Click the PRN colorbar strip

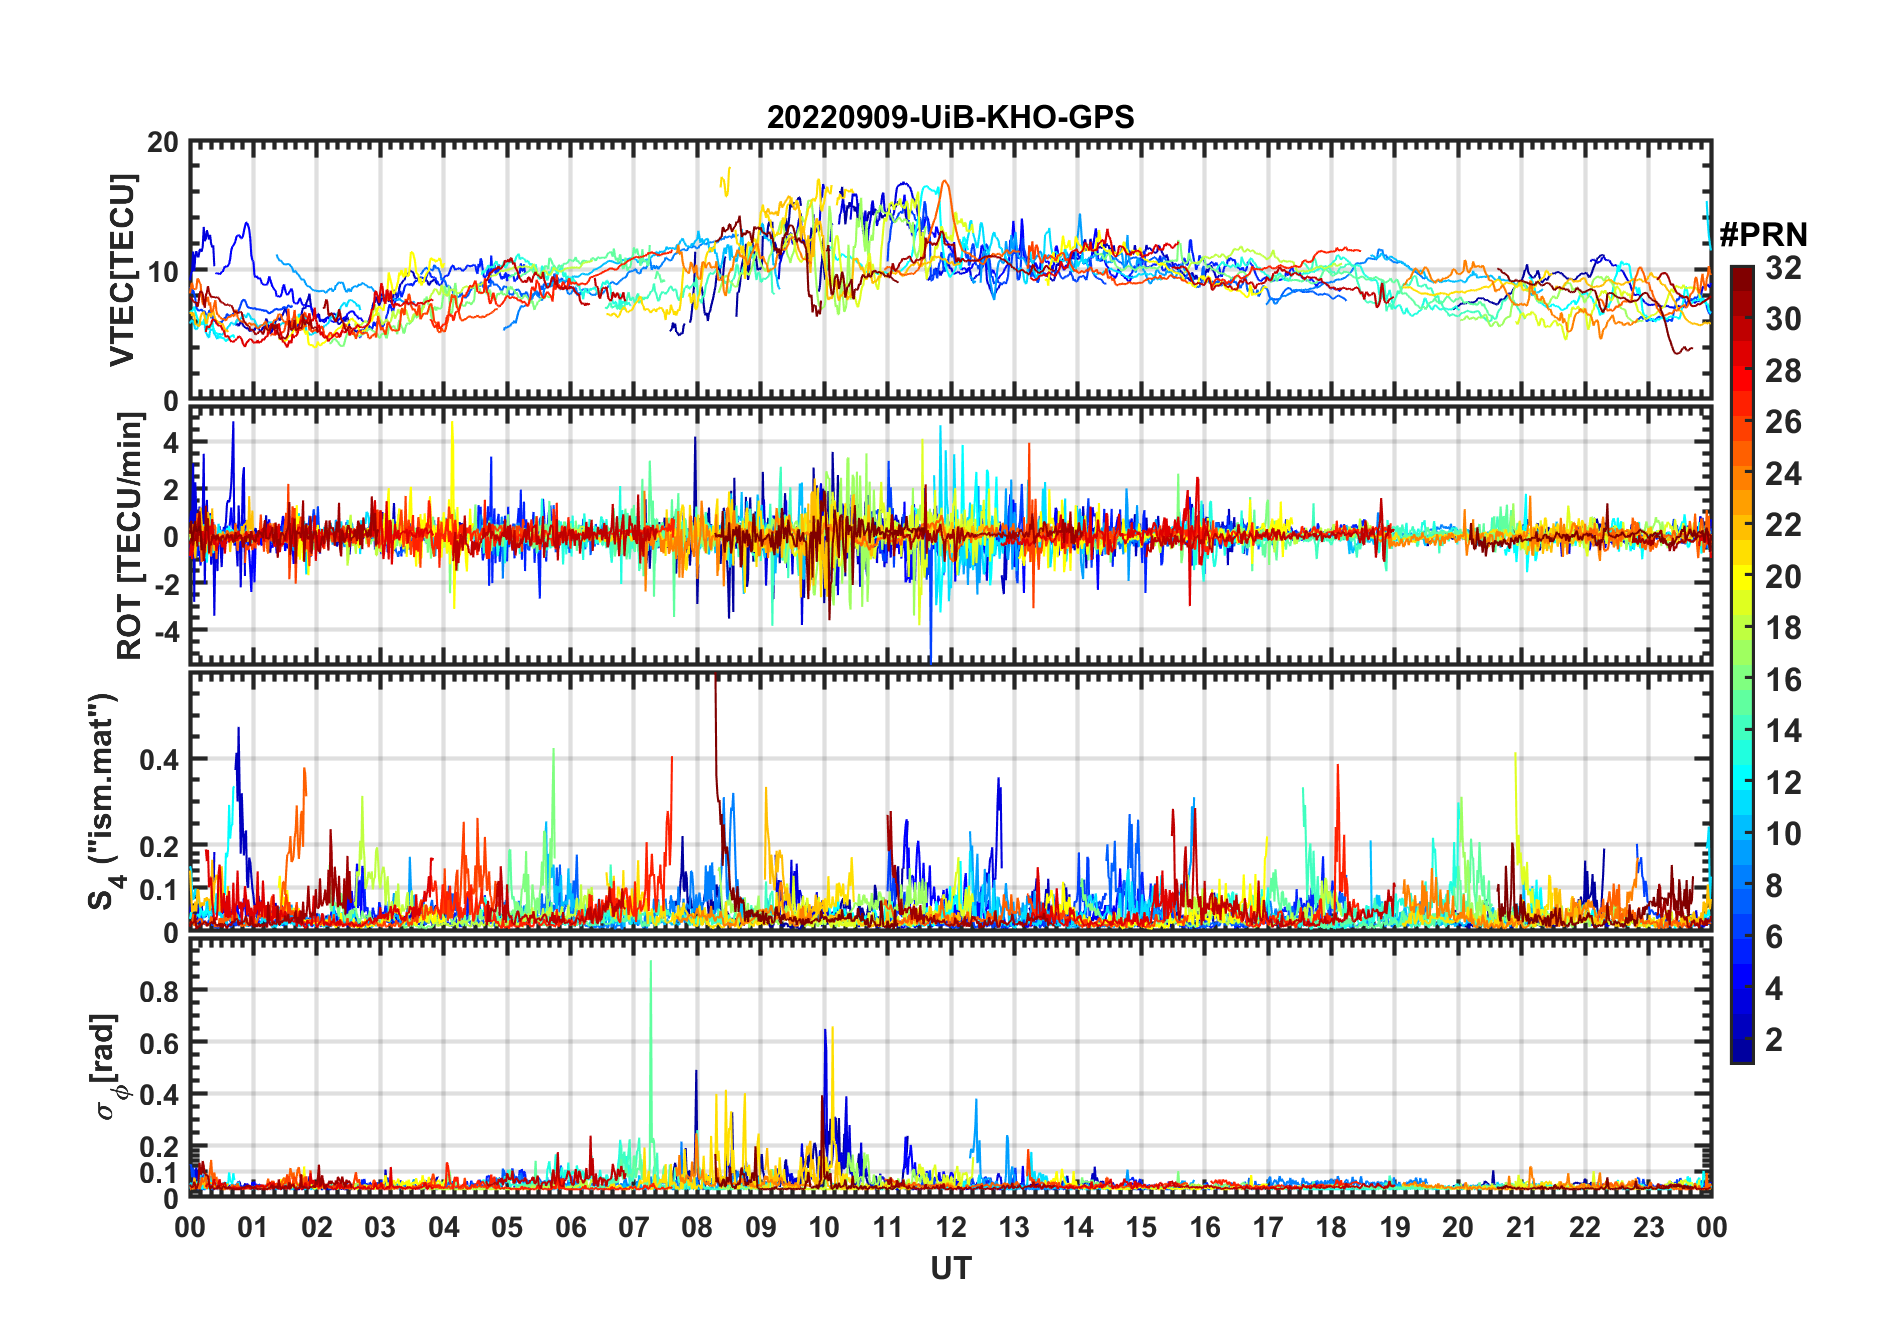1742,664
